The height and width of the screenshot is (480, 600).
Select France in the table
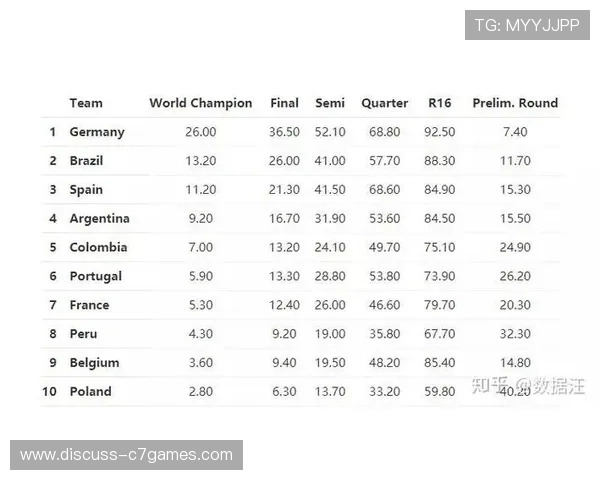coord(89,306)
